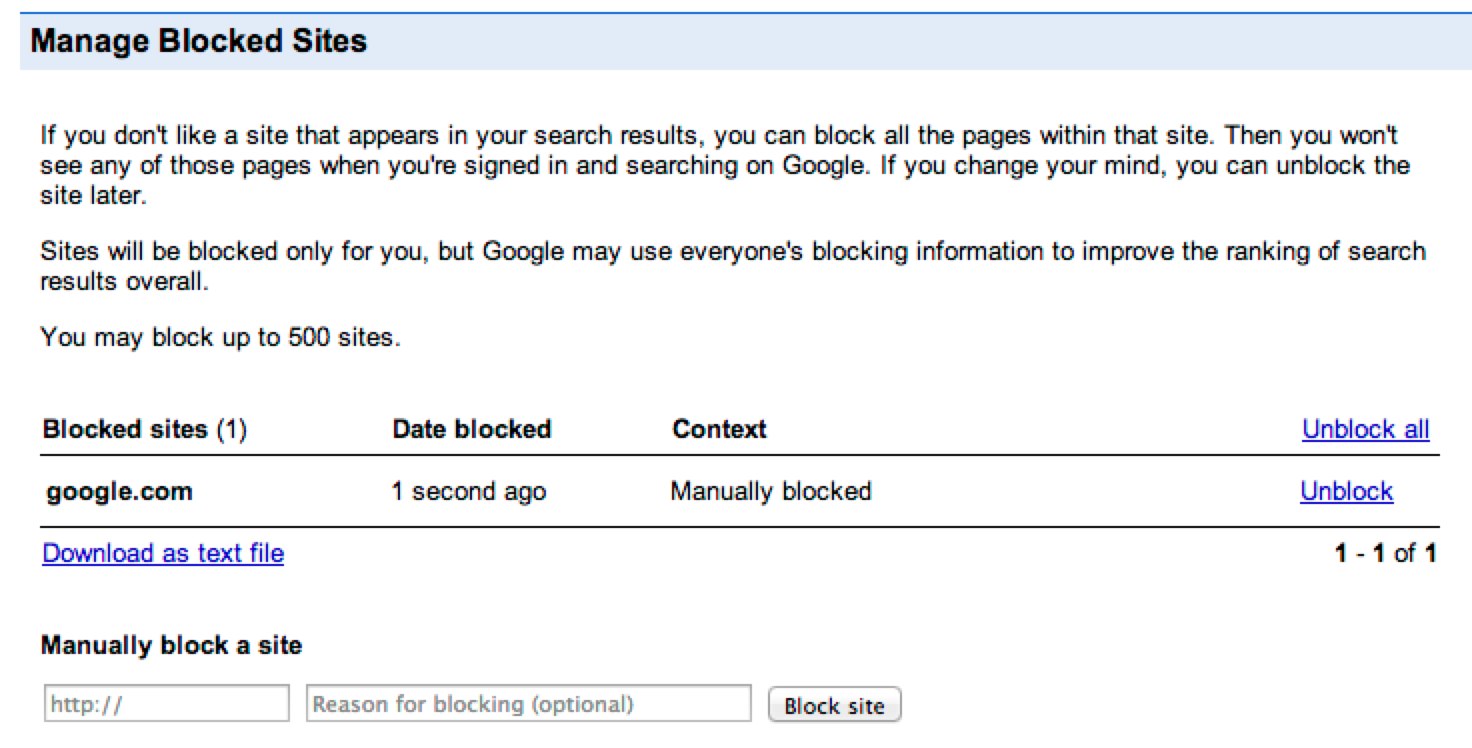Click the '1 - 1 of 1' pagination text

point(1385,553)
